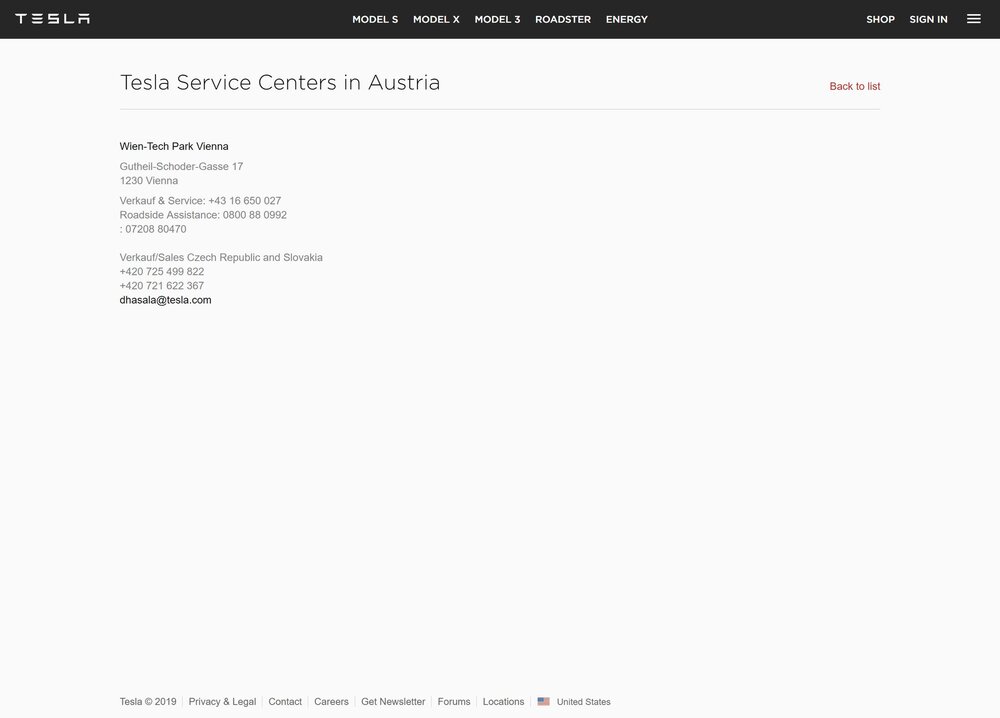
Task: Open the Energy menu item
Action: 627,19
